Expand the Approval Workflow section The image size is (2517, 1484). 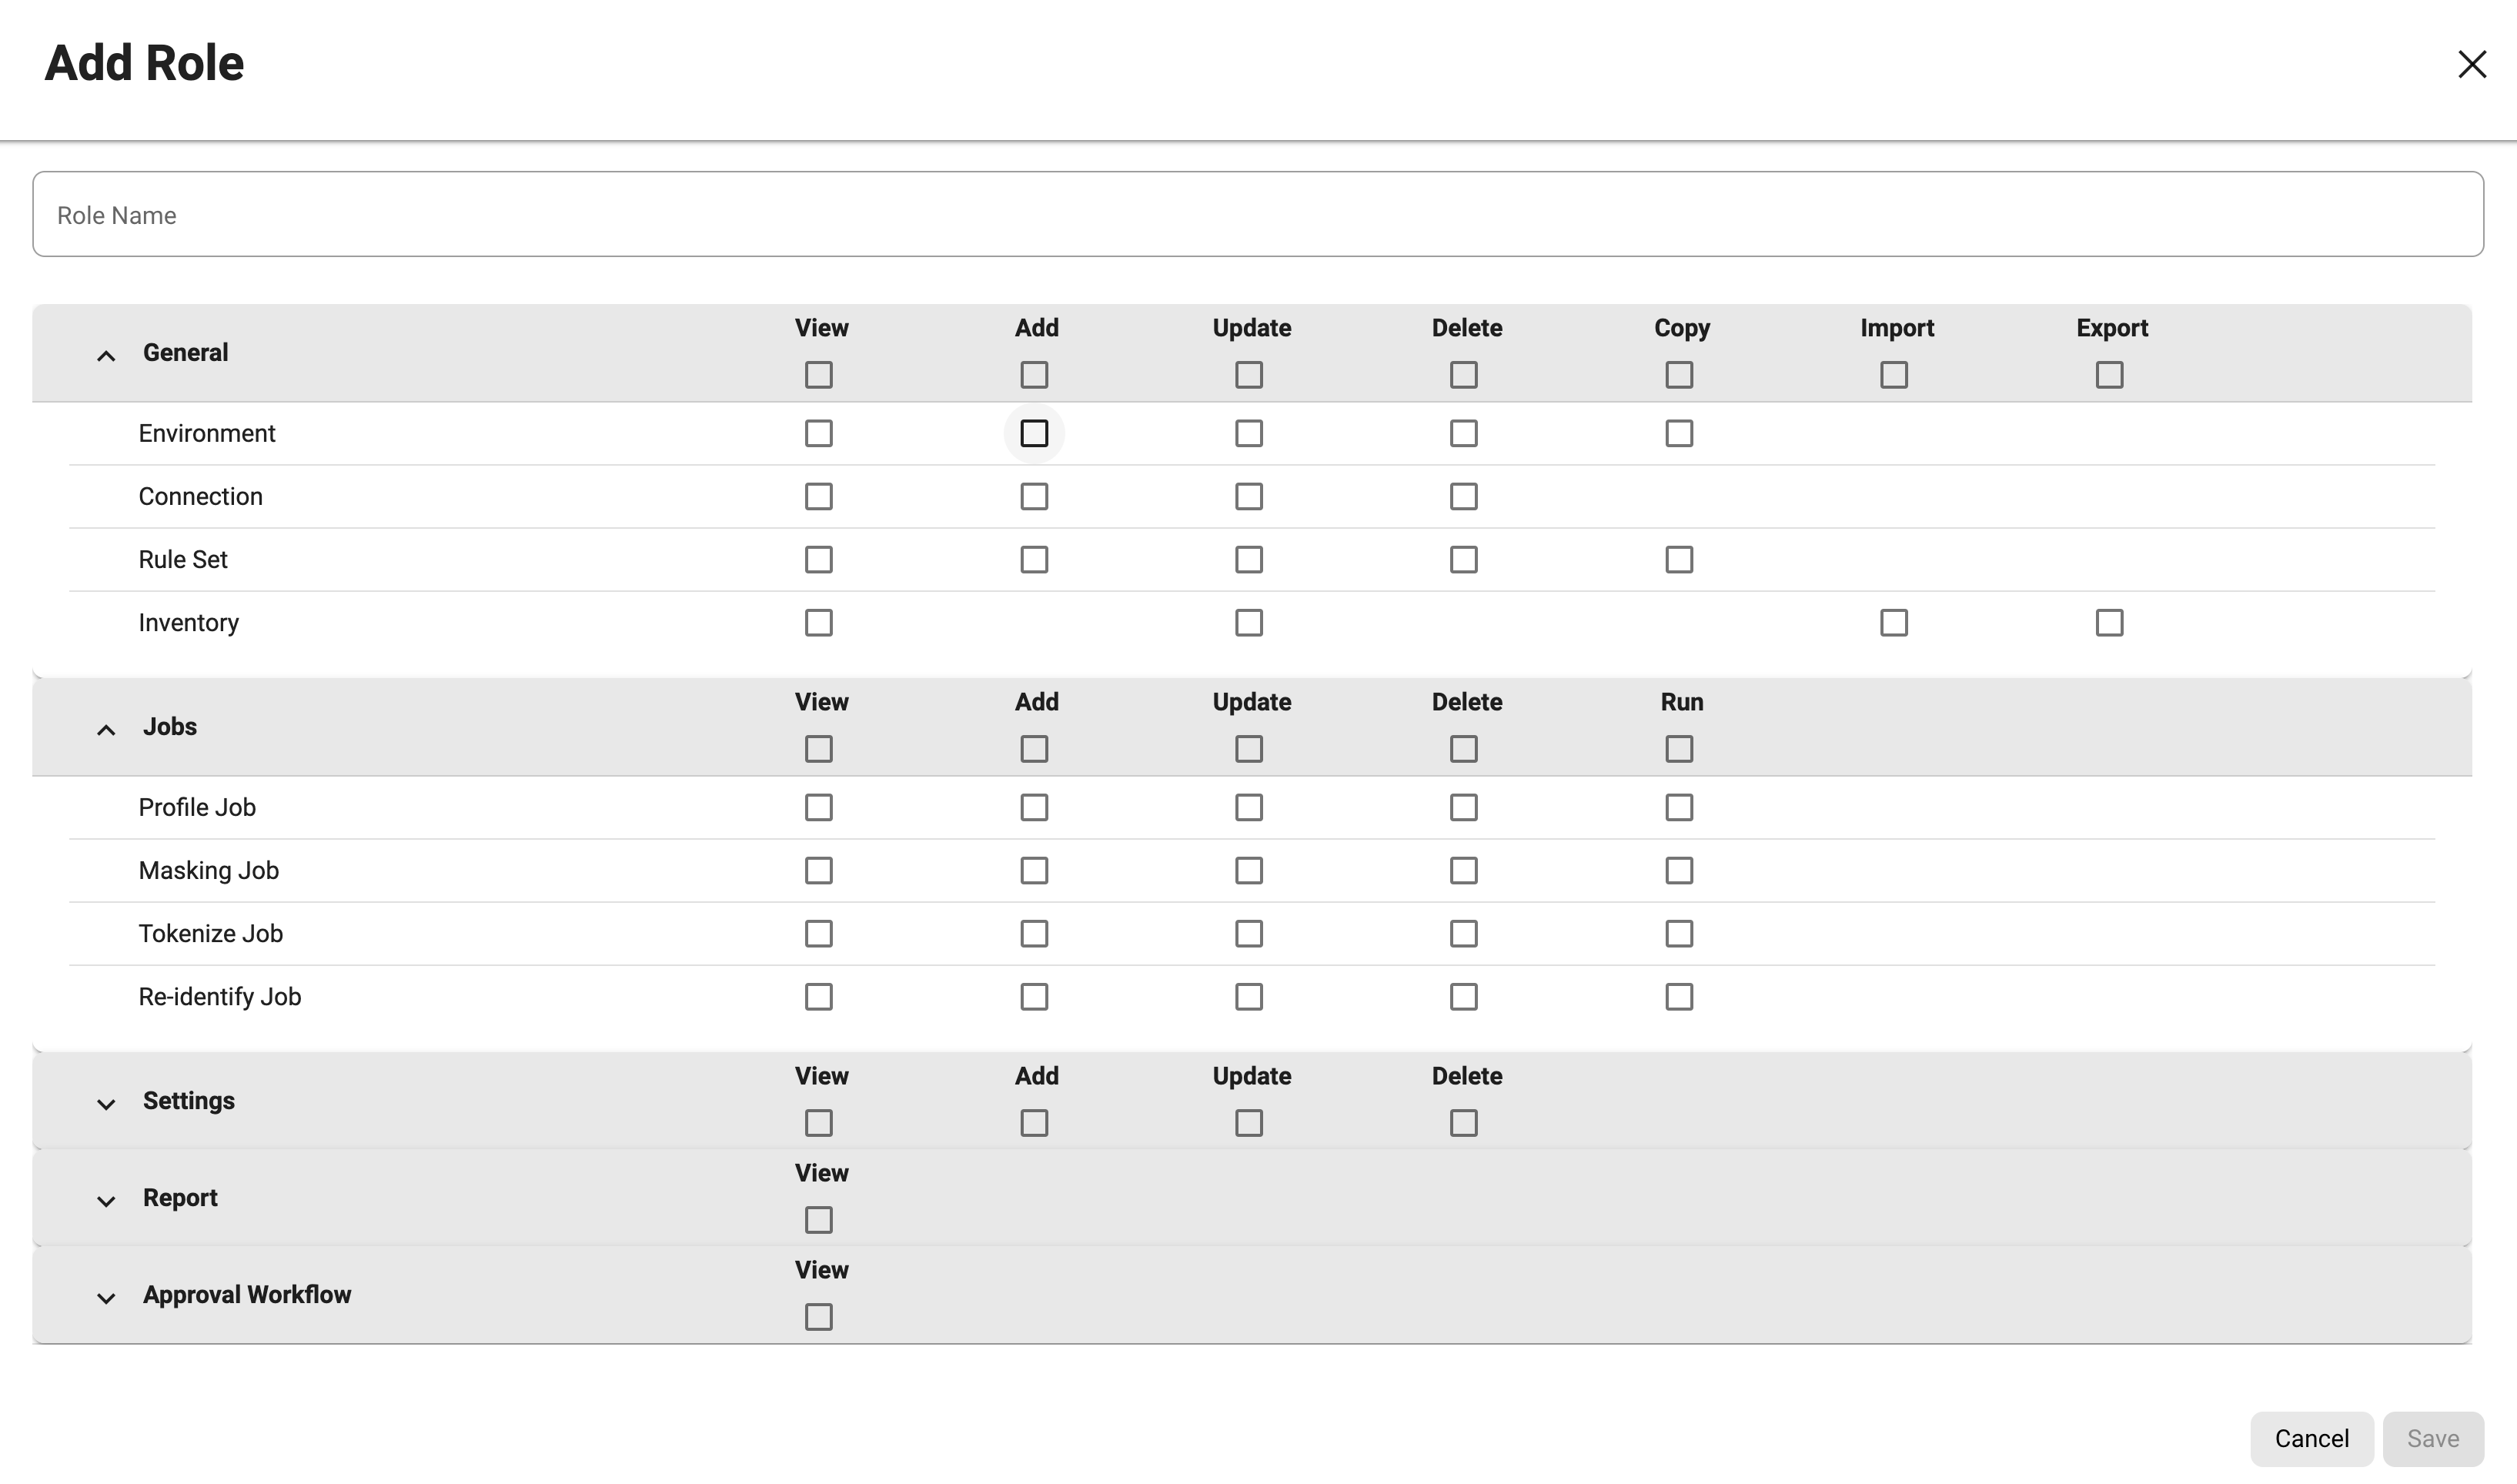106,1297
